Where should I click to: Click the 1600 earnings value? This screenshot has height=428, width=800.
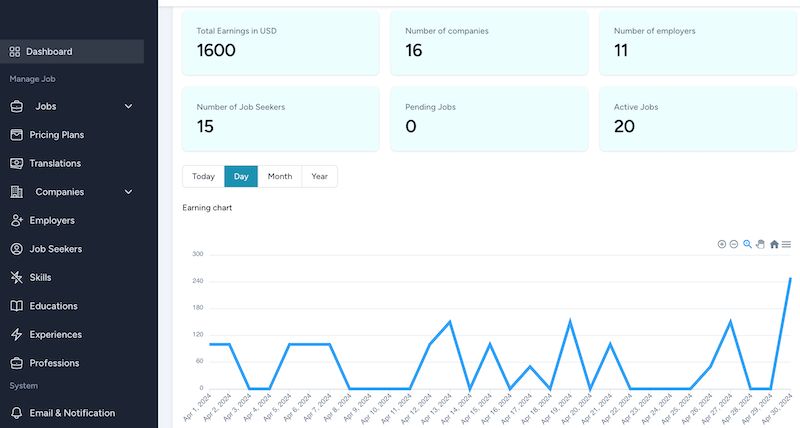[x=216, y=50]
